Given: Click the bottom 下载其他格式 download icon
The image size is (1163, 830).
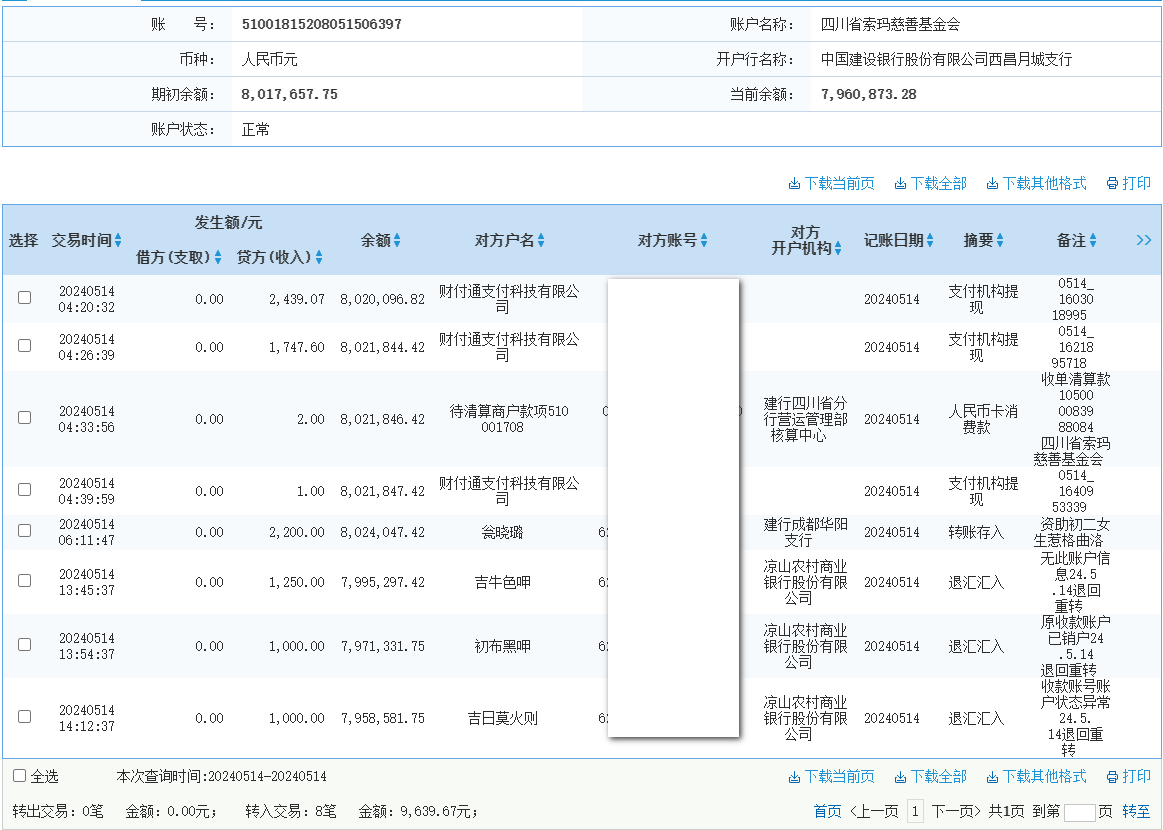Looking at the screenshot, I should click(992, 777).
